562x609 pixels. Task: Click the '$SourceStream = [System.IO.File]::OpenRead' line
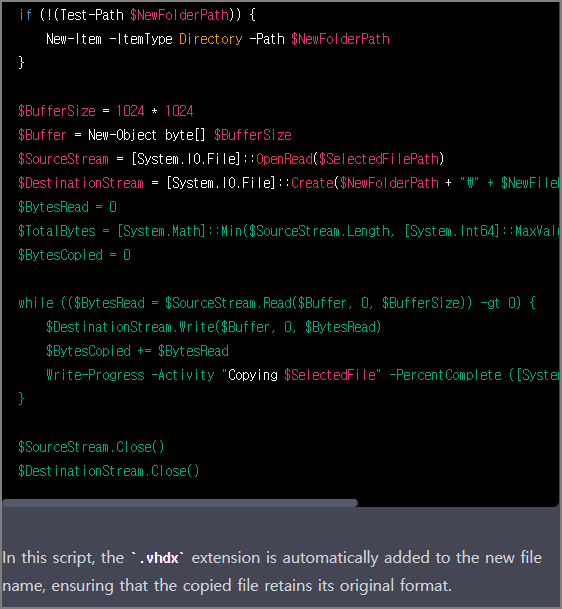point(231,159)
